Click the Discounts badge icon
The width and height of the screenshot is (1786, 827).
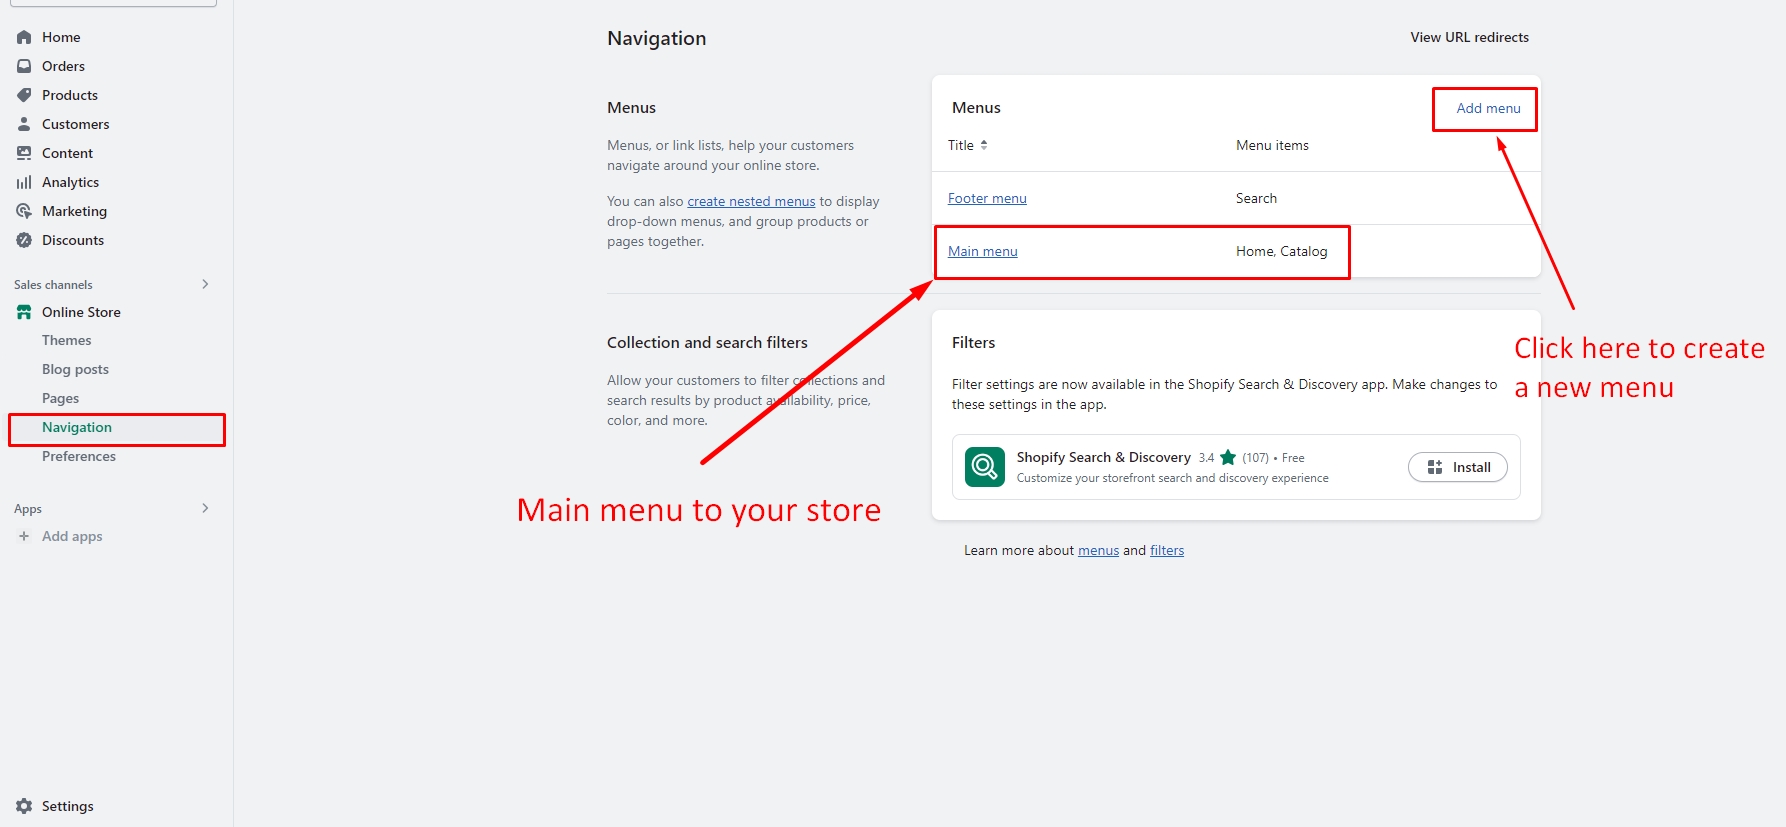point(24,240)
